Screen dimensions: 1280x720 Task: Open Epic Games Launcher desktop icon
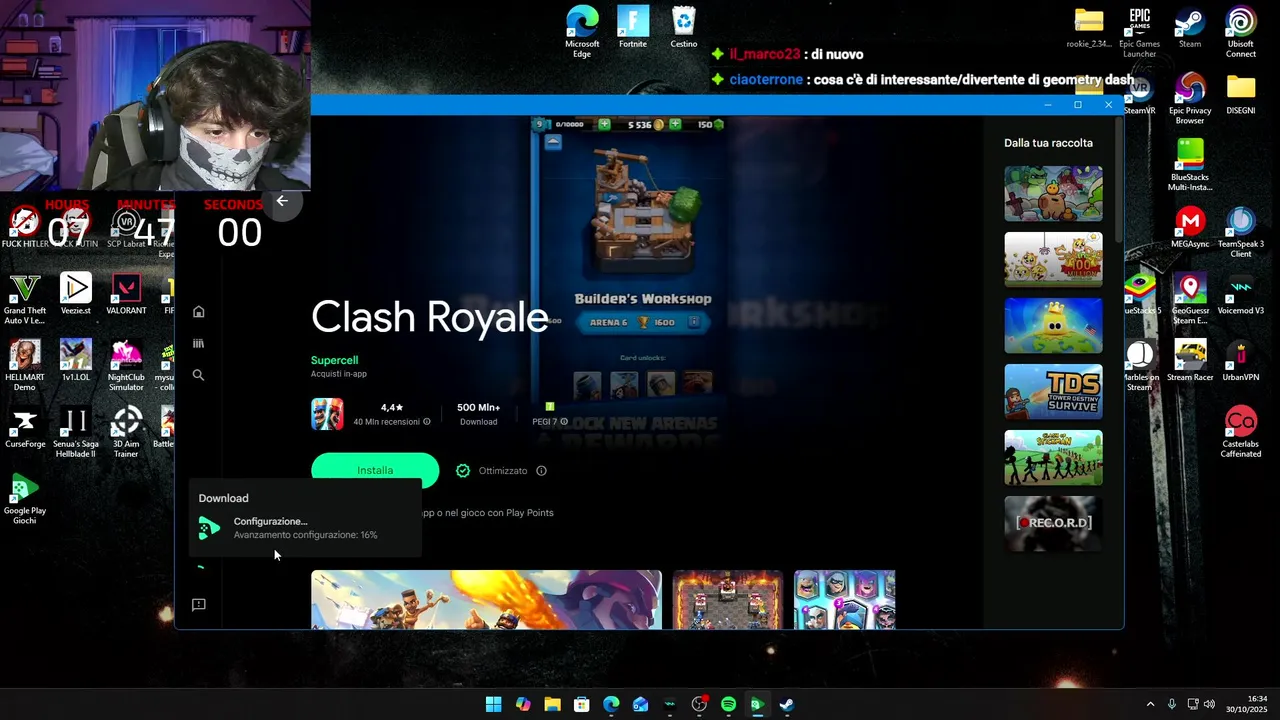click(1139, 32)
